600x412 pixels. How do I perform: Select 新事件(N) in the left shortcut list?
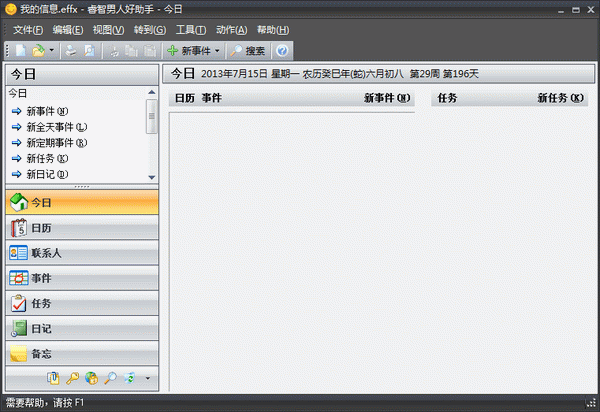(x=47, y=111)
